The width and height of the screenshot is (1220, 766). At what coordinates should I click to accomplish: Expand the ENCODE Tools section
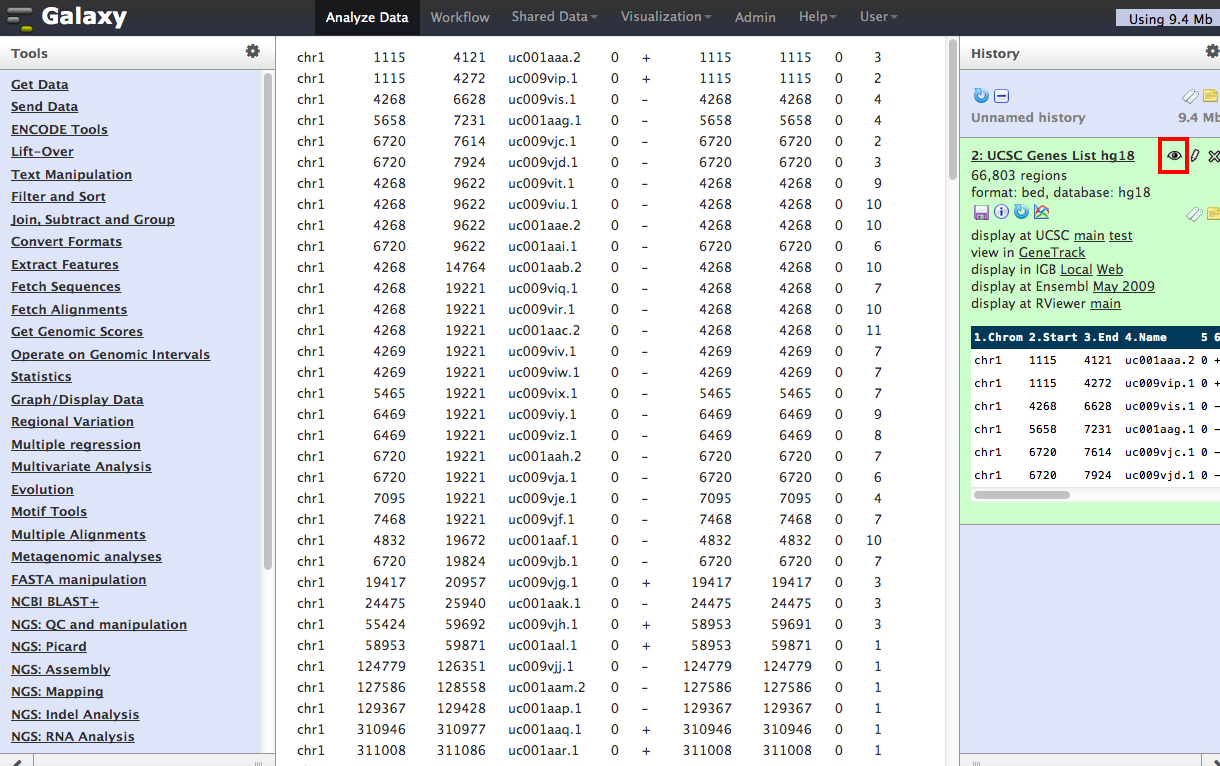point(59,130)
